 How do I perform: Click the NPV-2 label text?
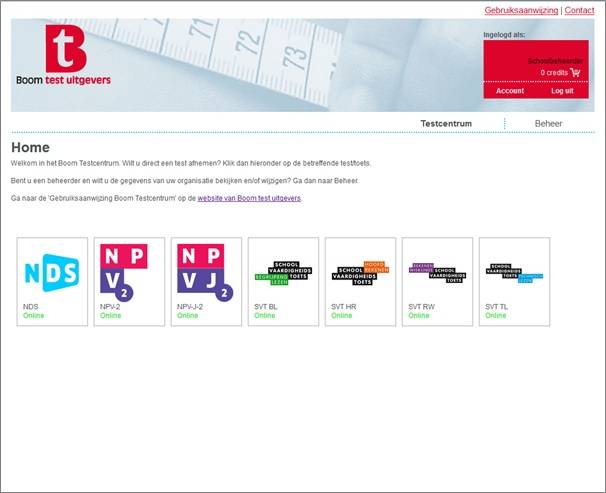pyautogui.click(x=111, y=307)
